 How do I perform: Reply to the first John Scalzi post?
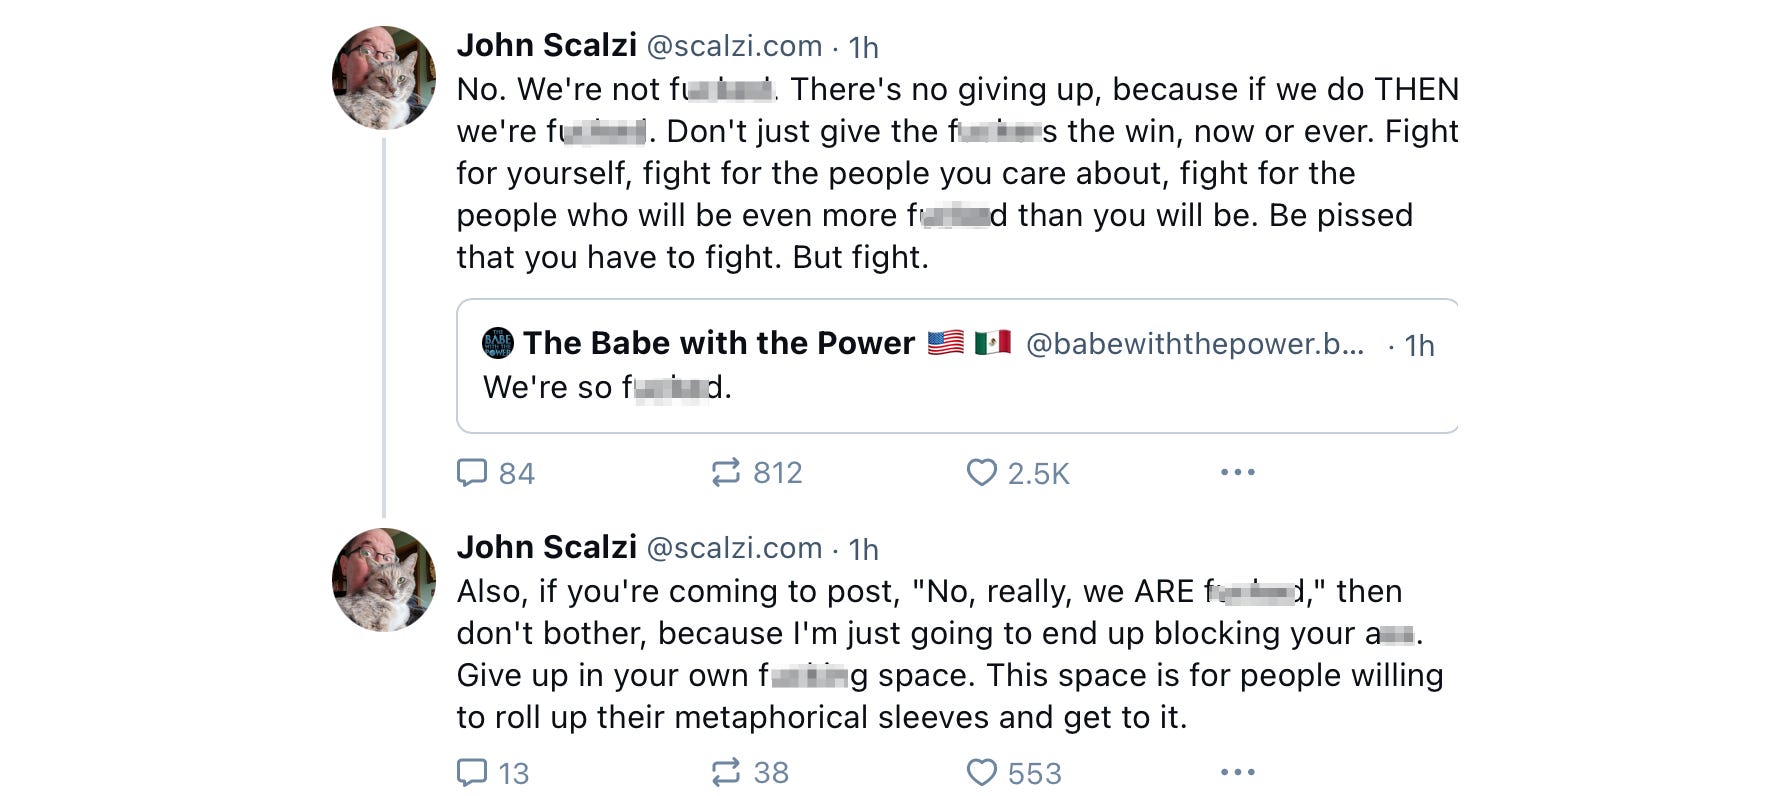click(472, 472)
